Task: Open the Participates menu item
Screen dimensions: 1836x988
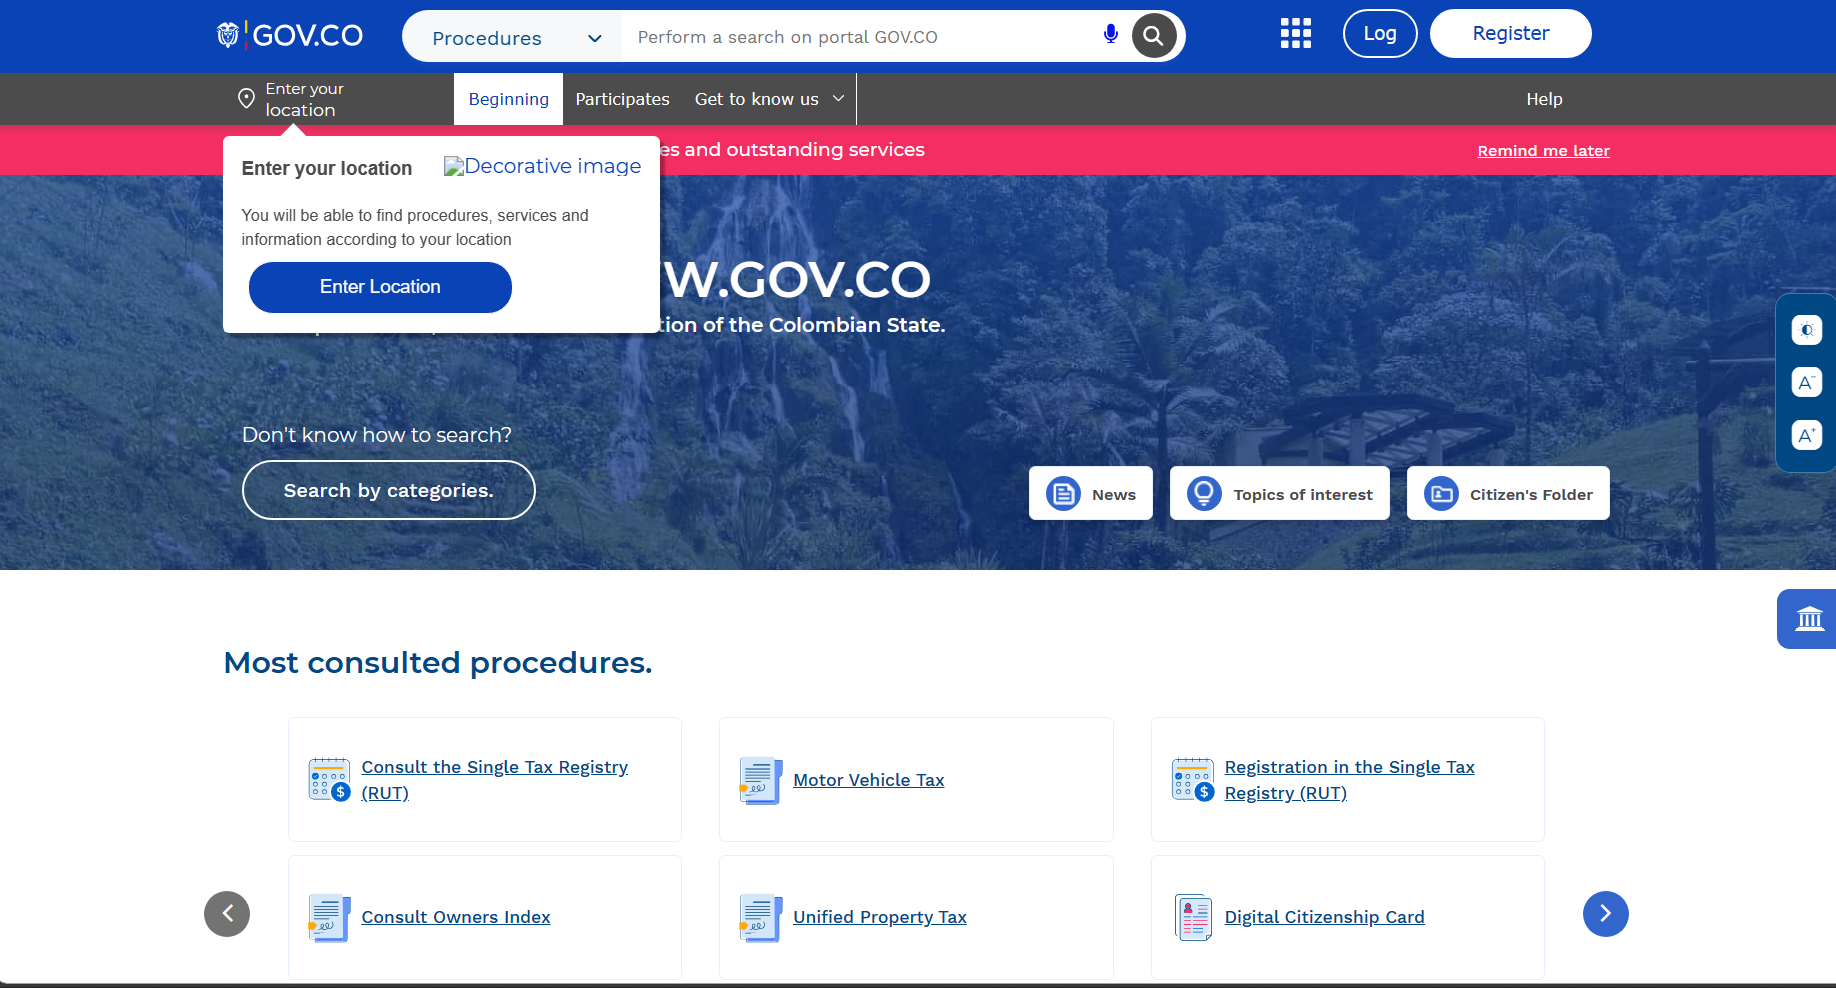Action: tap(622, 99)
